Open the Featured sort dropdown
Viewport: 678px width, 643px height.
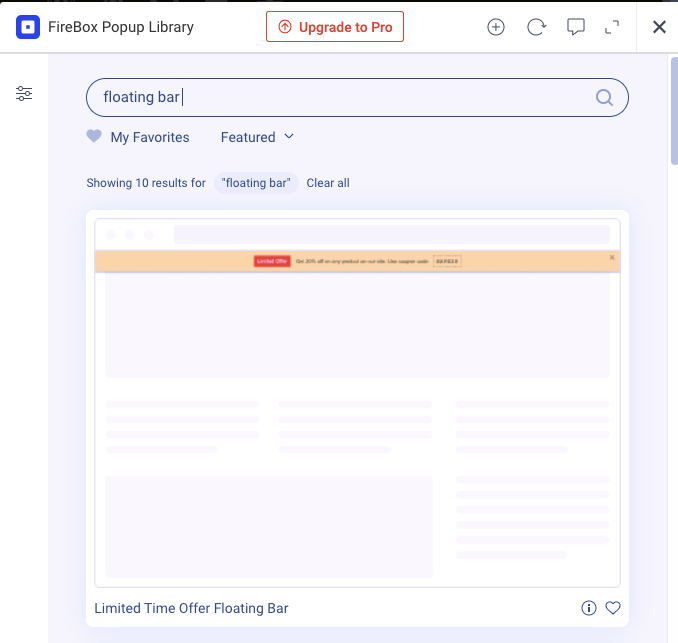(257, 137)
